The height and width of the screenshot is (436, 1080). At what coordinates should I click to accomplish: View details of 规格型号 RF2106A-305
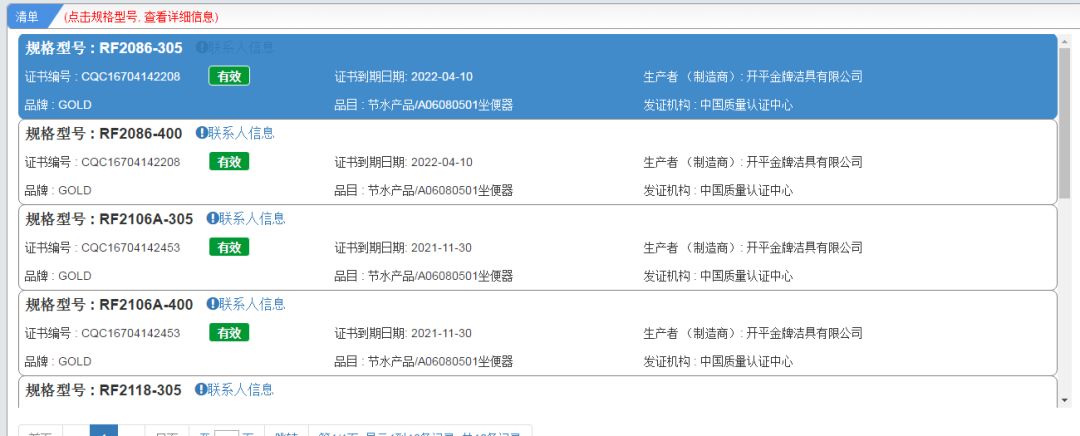click(110, 218)
